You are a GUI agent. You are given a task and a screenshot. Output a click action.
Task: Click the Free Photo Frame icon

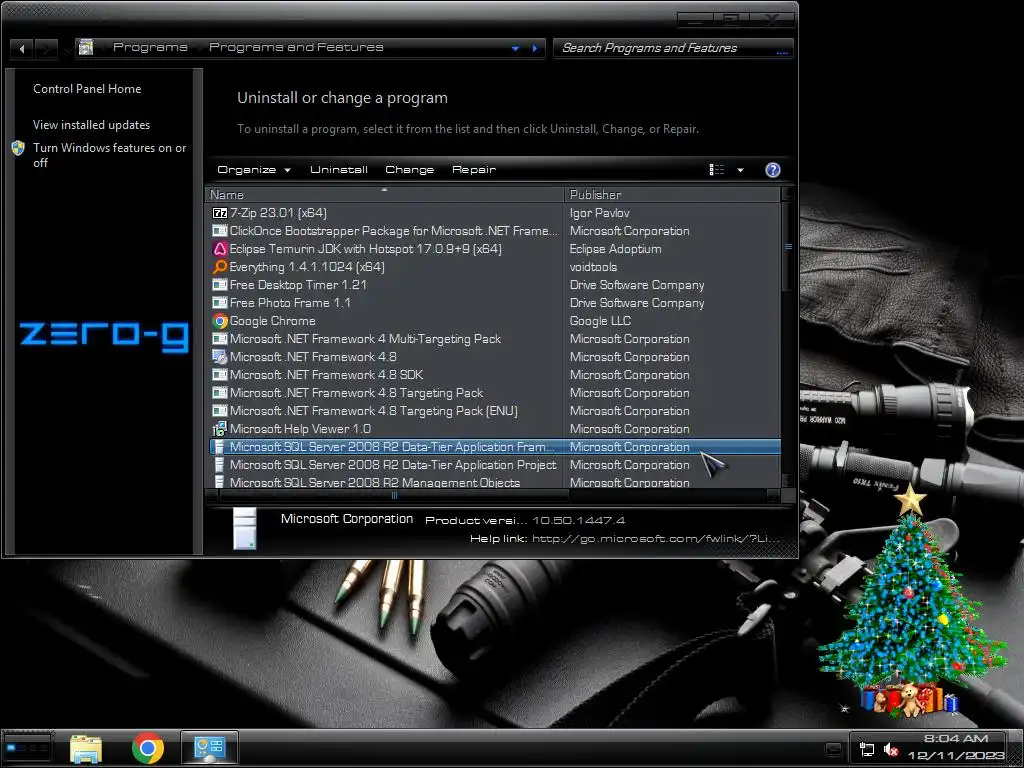coord(219,303)
